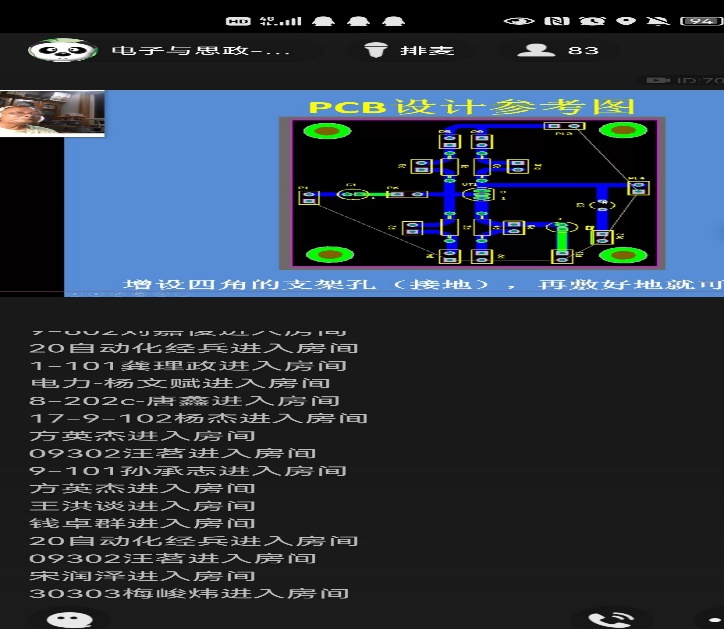Tap message 30303梅峻炜进入房间

point(190,593)
